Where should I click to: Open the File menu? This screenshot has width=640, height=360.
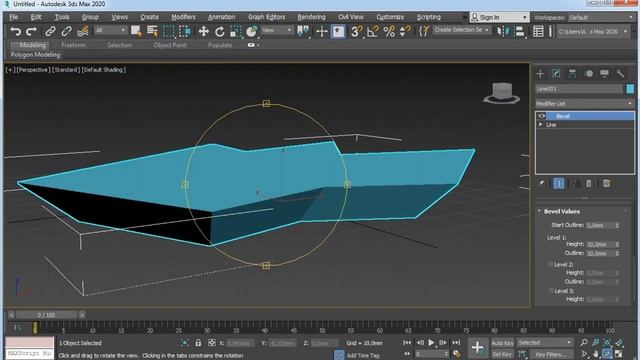tap(13, 17)
